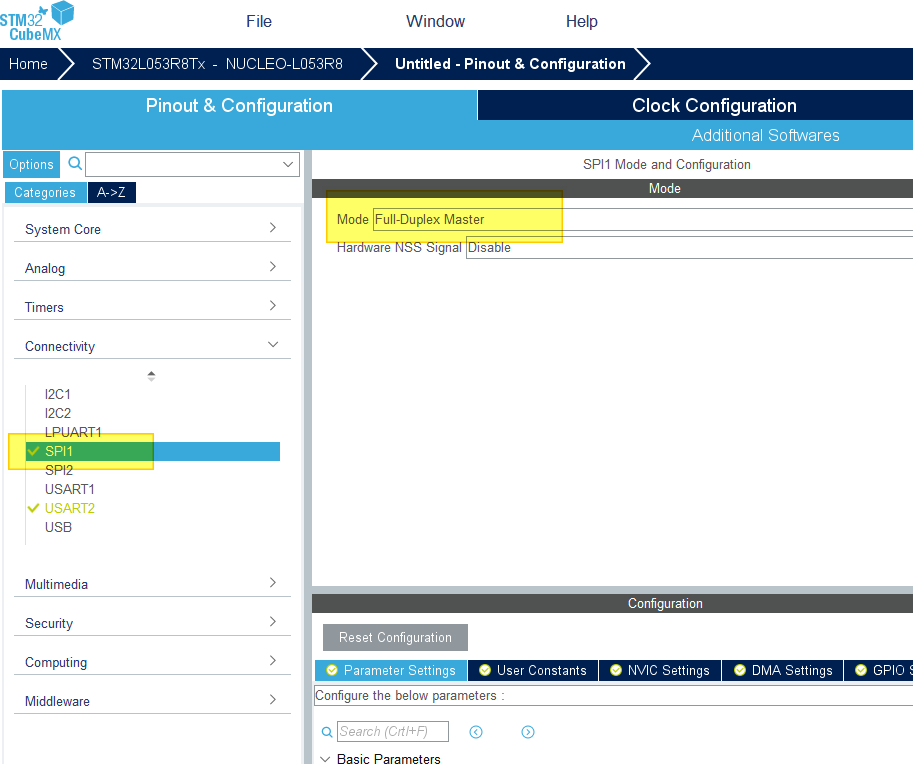The image size is (913, 764).
Task: Open the Window menu
Action: [x=436, y=22]
